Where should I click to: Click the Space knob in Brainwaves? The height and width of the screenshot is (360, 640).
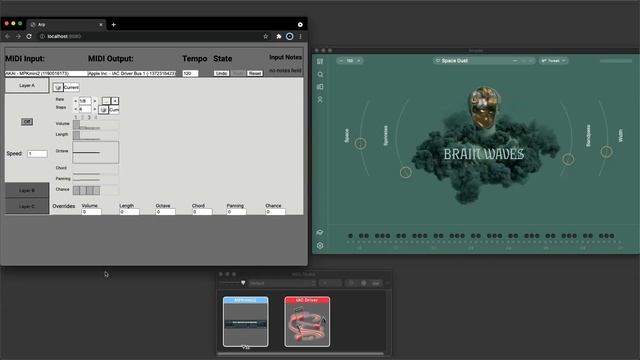point(360,144)
